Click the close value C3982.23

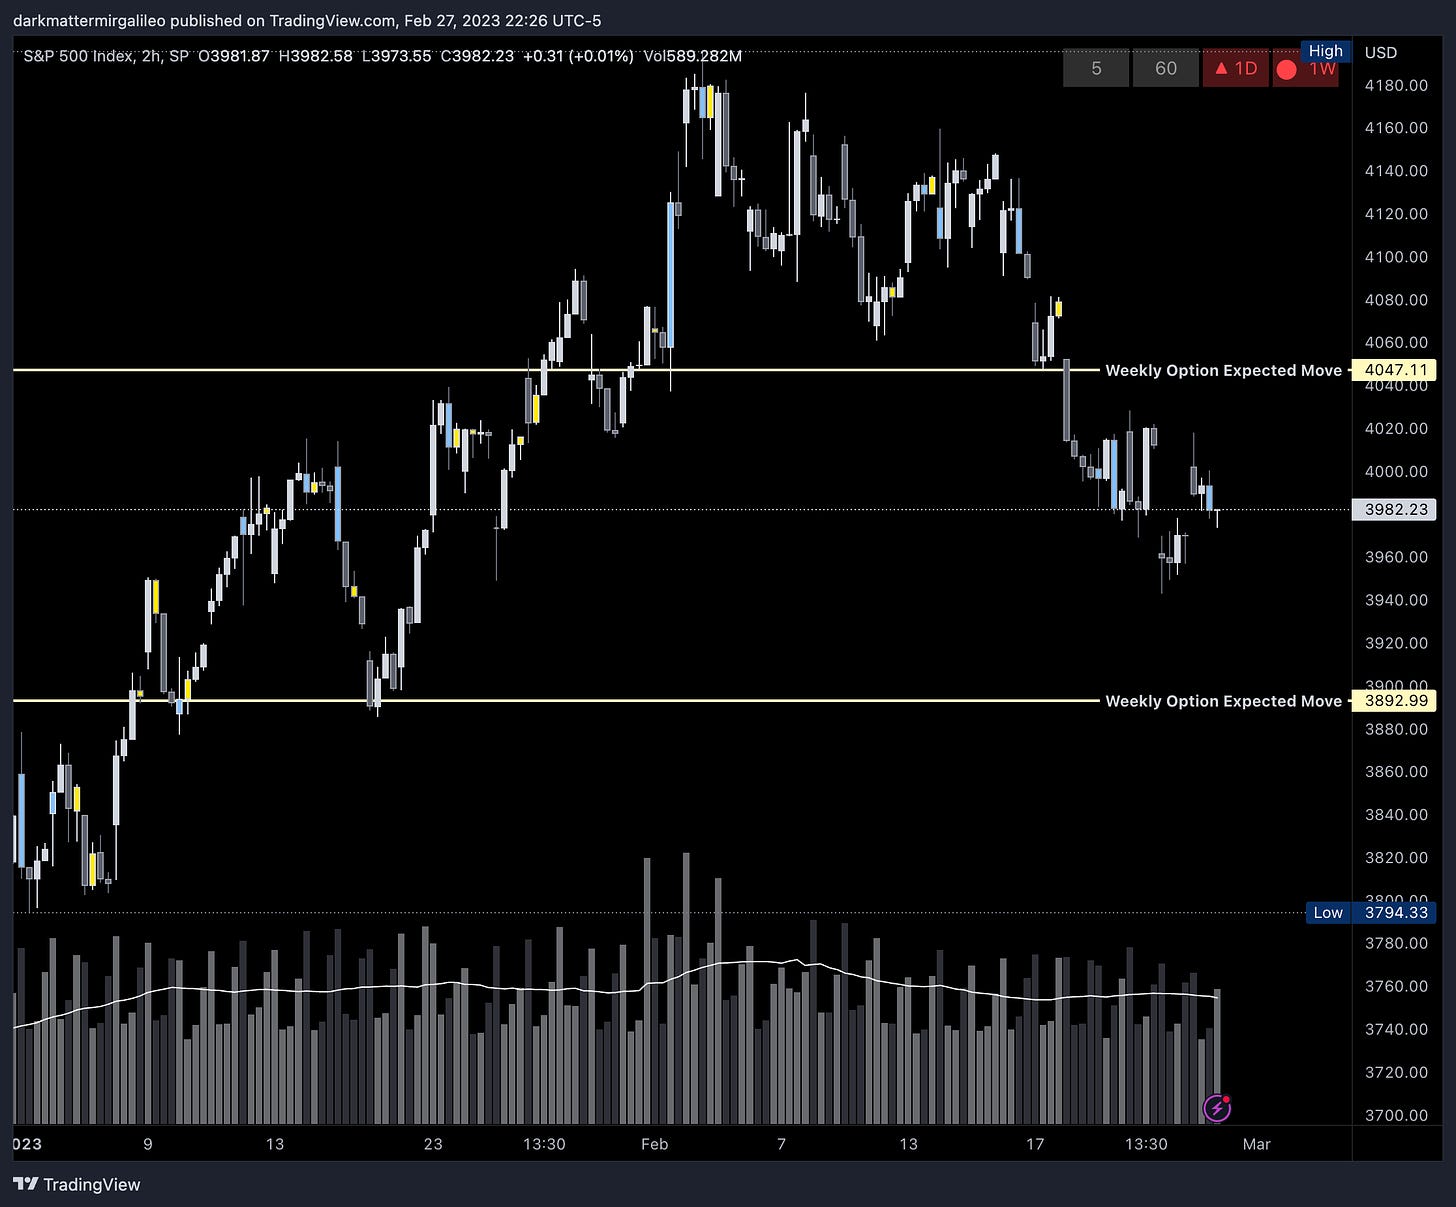[x=477, y=56]
